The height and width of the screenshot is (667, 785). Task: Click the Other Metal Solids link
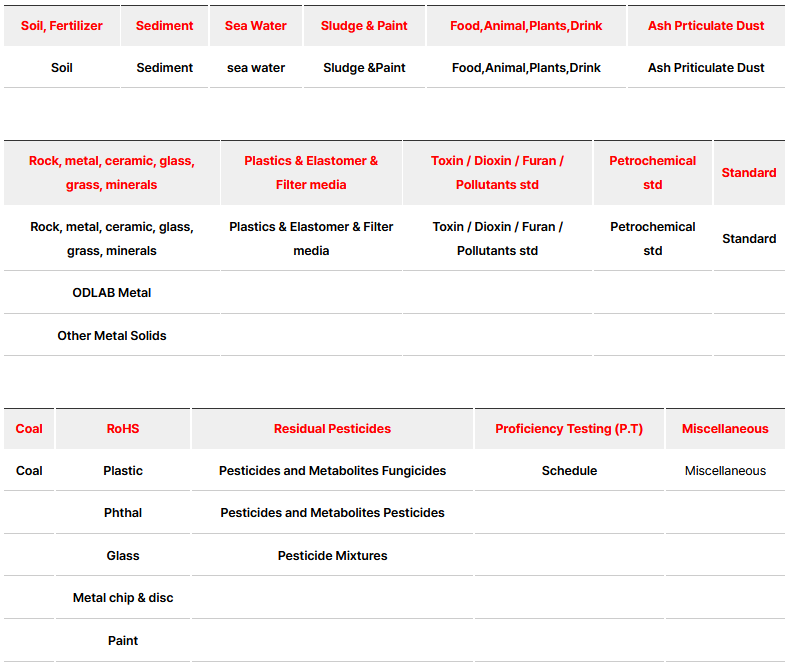[112, 336]
